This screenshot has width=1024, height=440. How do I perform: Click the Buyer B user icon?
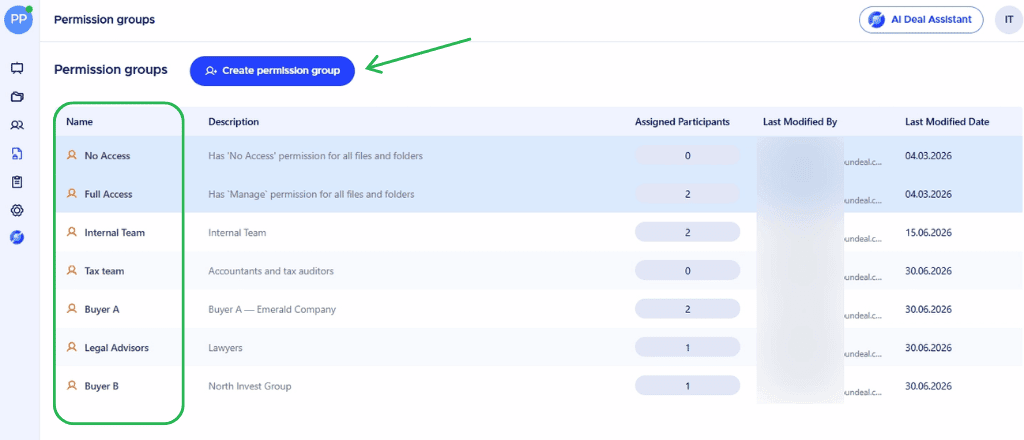(x=72, y=386)
